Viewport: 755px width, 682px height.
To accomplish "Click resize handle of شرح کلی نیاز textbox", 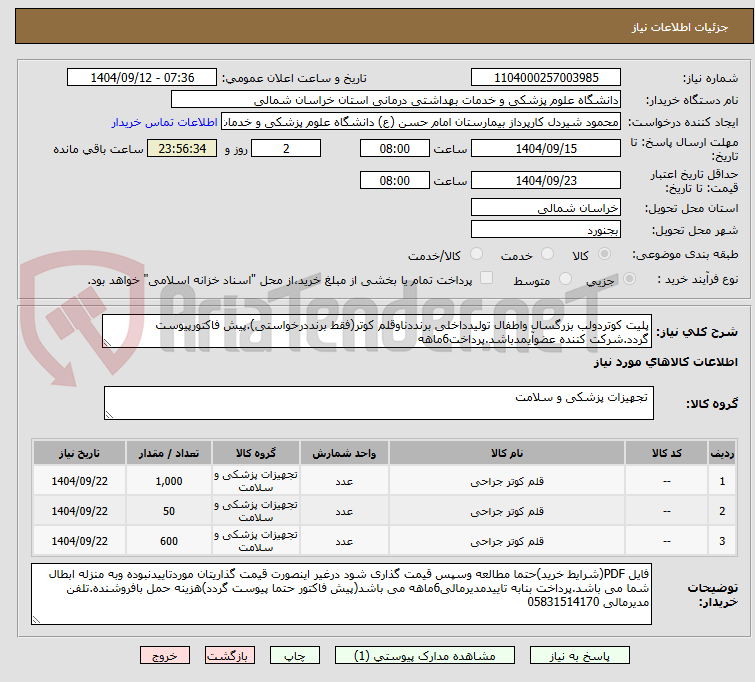I will [x=107, y=343].
